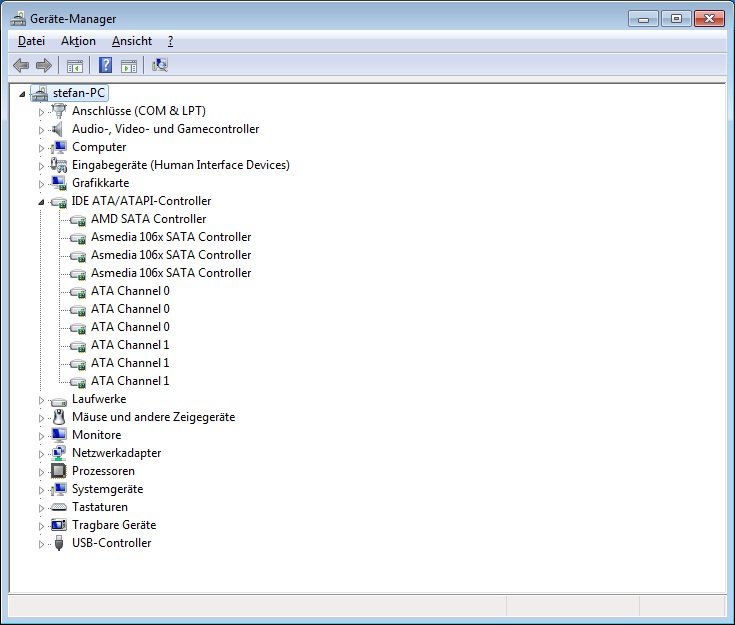Screen dimensions: 735x625
Task: Click the speaker icon for Audio-, Video- und Gamecontroller
Action: (57, 129)
